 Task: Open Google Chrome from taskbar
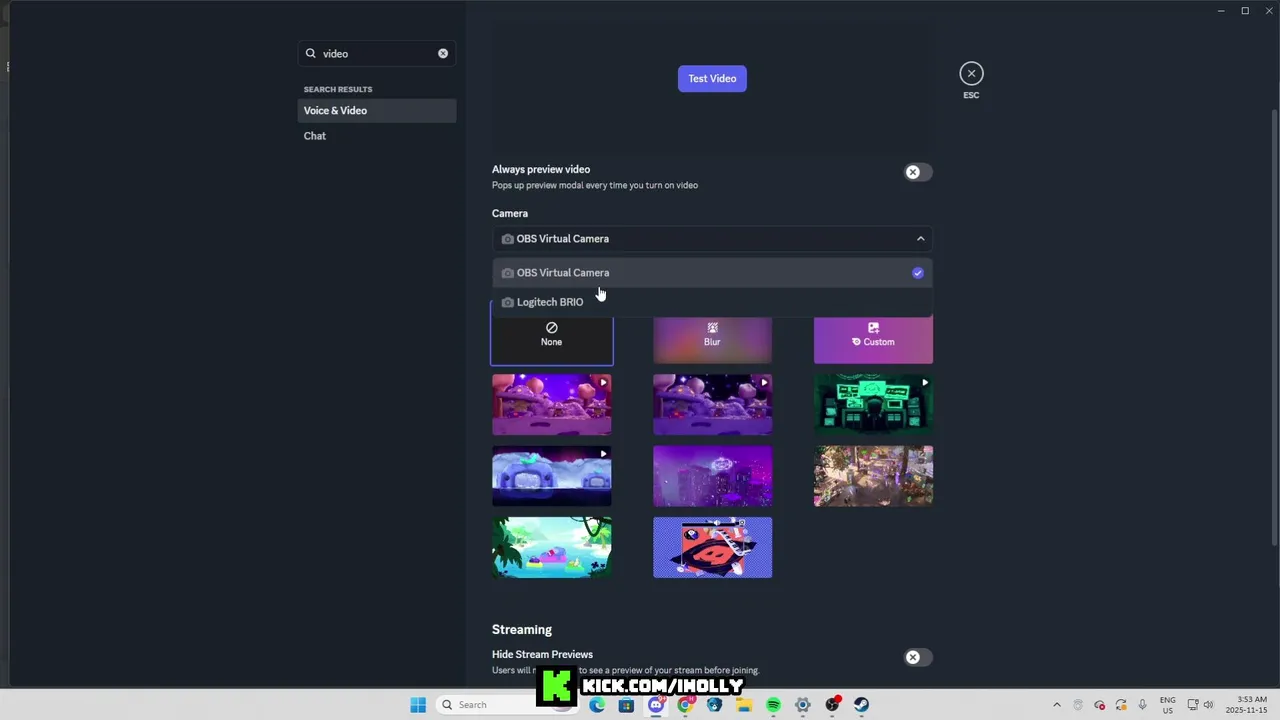tap(685, 705)
